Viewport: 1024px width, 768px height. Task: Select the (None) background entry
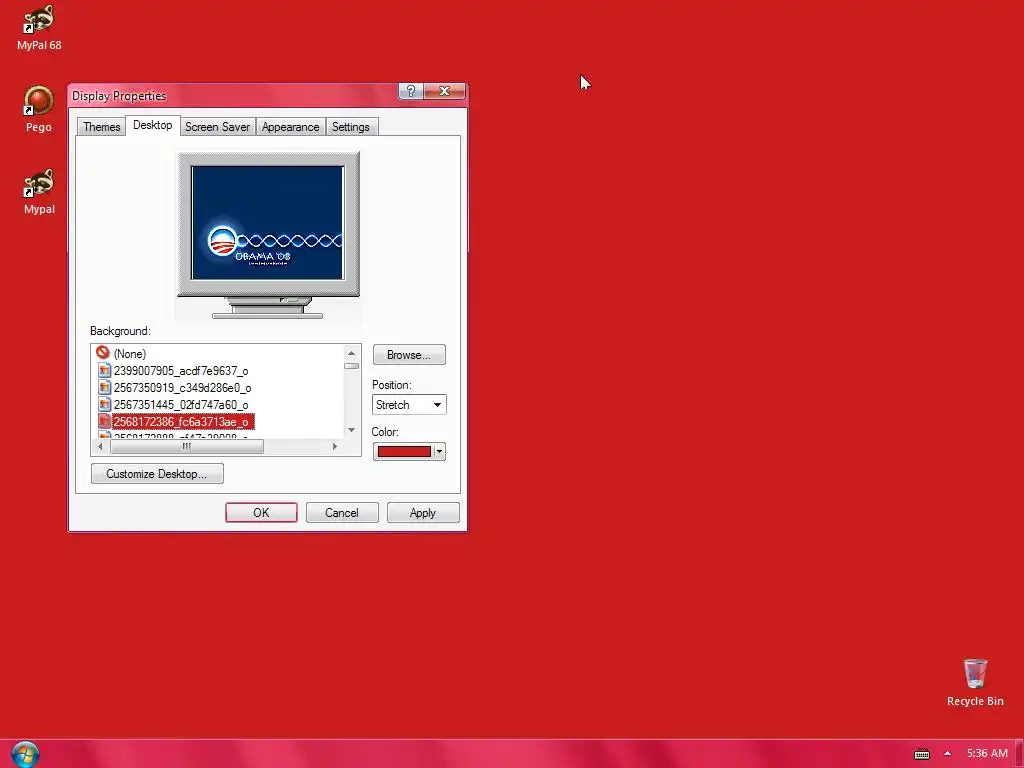pos(129,353)
